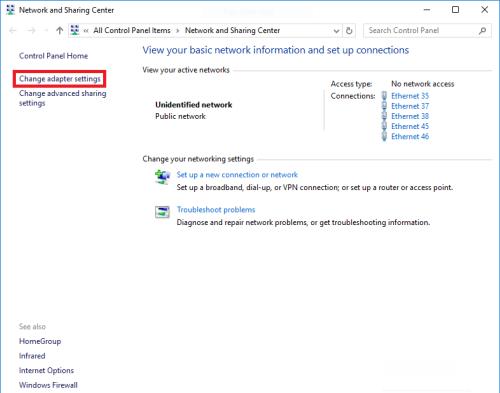
Task: Click the new connection setup icon
Action: pos(162,177)
